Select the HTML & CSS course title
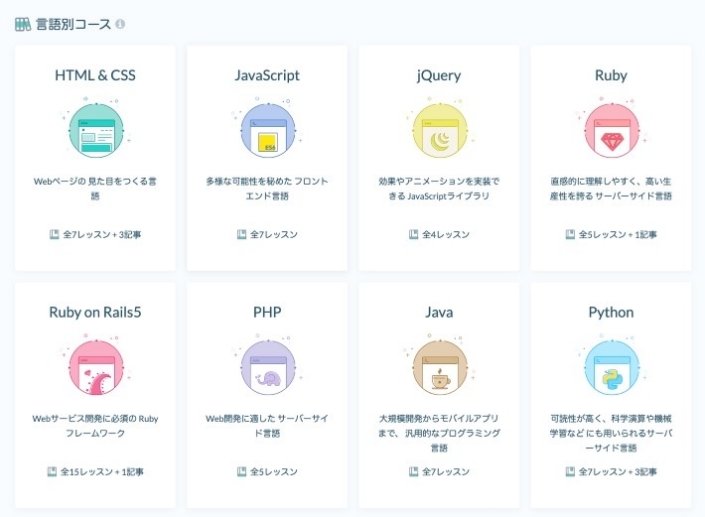The width and height of the screenshot is (705, 517). (95, 75)
